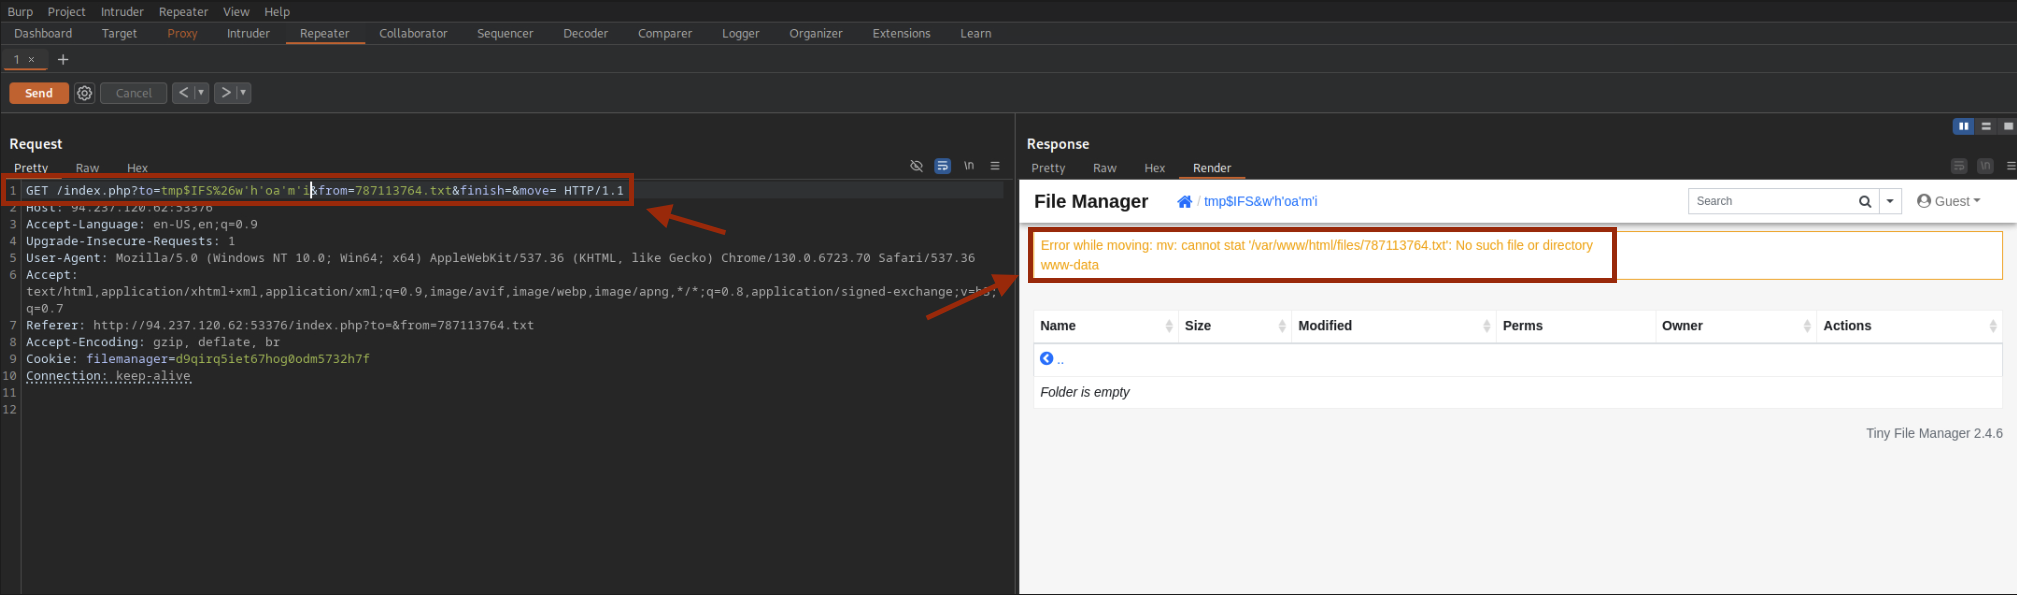The image size is (2017, 595).
Task: Sort file list by Size column
Action: 1235,326
